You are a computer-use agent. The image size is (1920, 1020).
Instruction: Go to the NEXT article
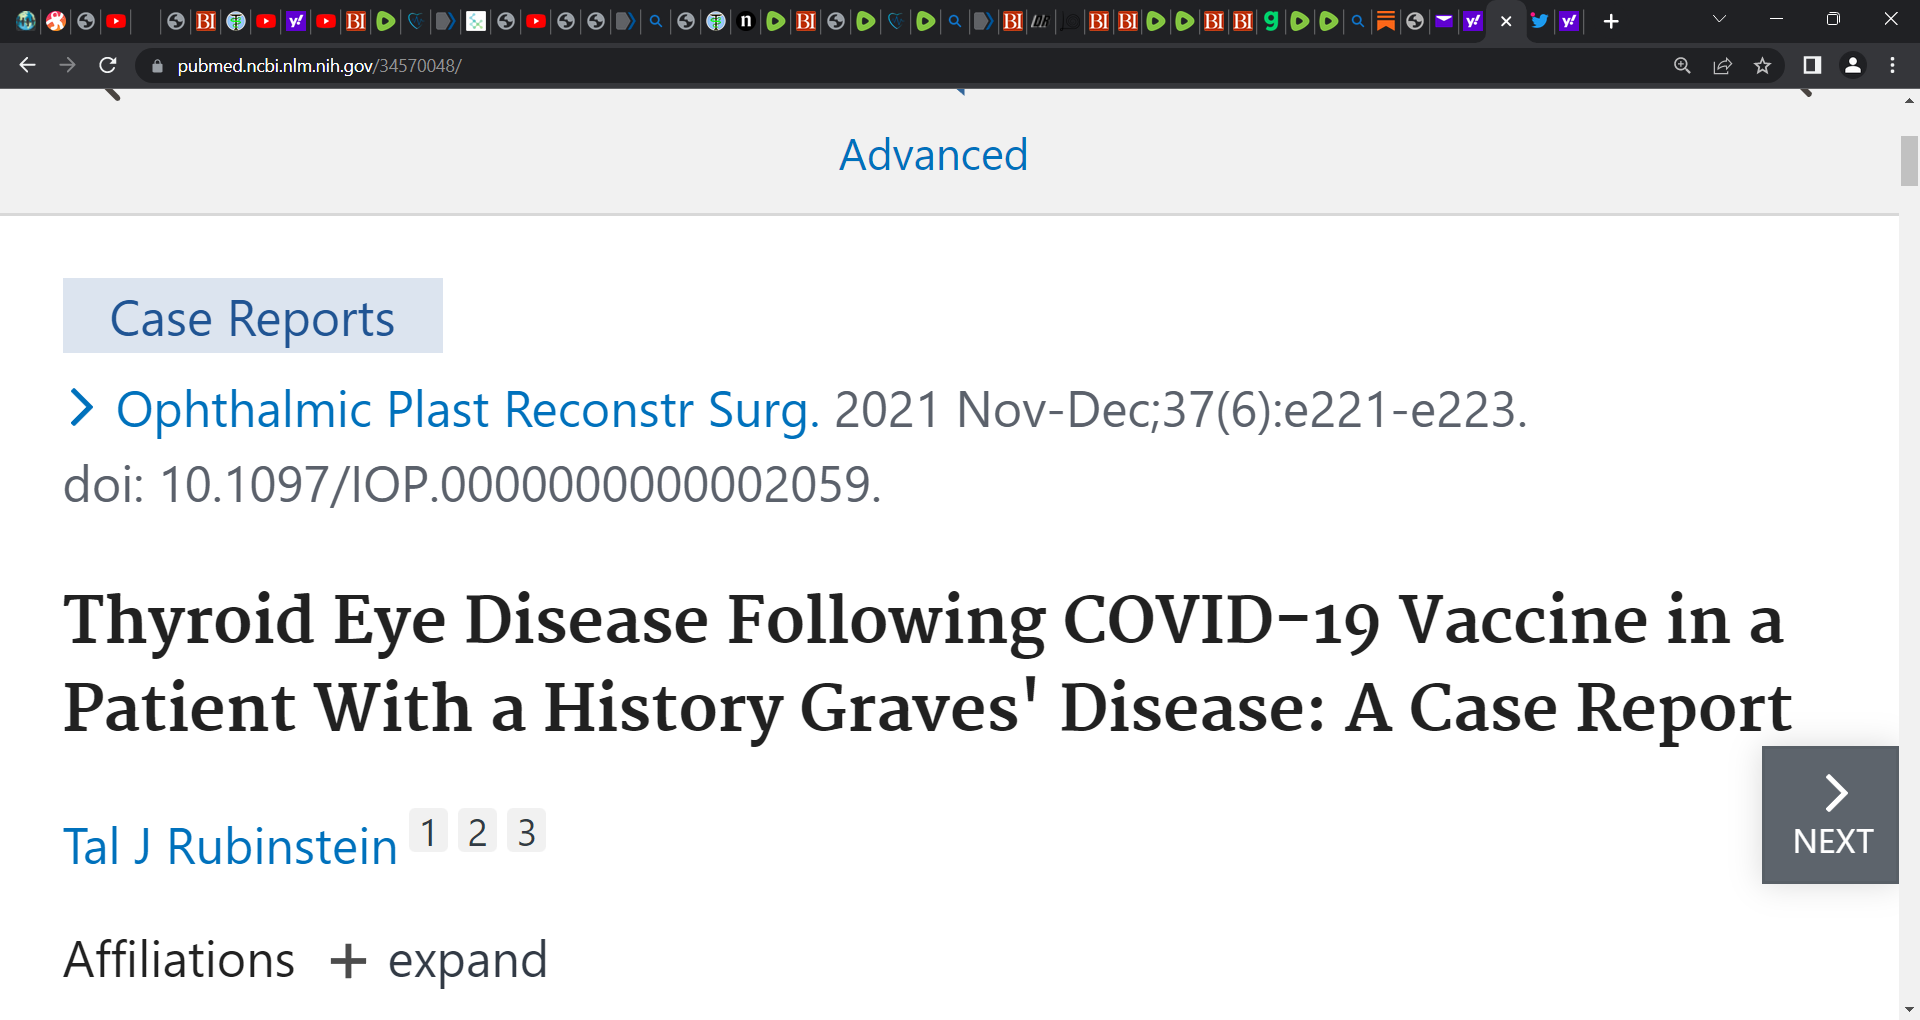coord(1830,814)
